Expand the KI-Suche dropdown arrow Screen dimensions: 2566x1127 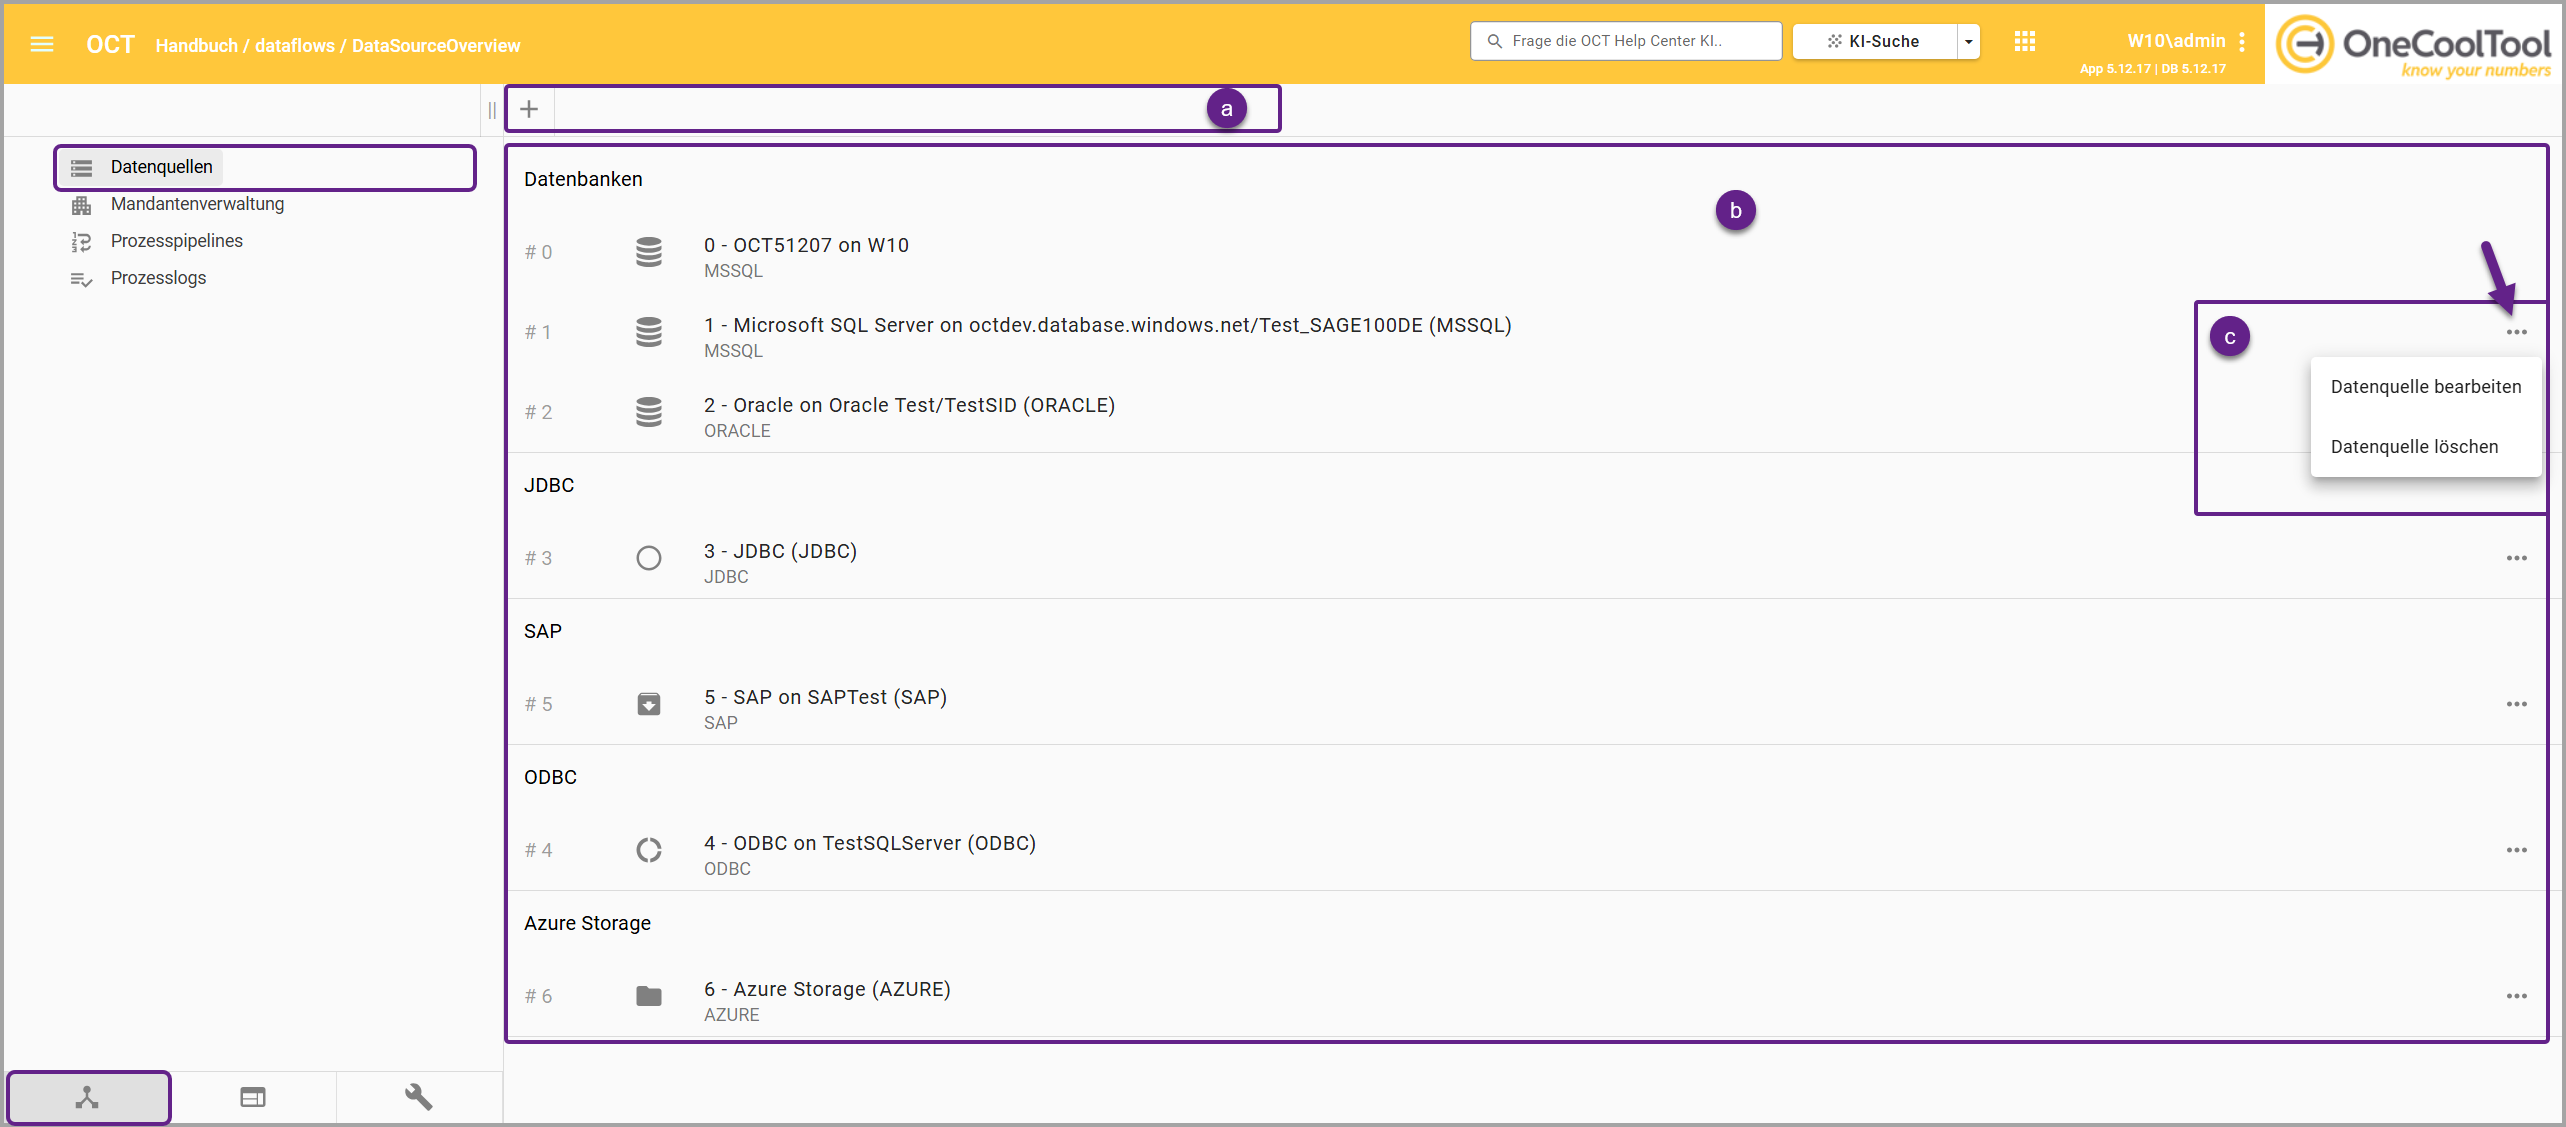(x=1968, y=42)
